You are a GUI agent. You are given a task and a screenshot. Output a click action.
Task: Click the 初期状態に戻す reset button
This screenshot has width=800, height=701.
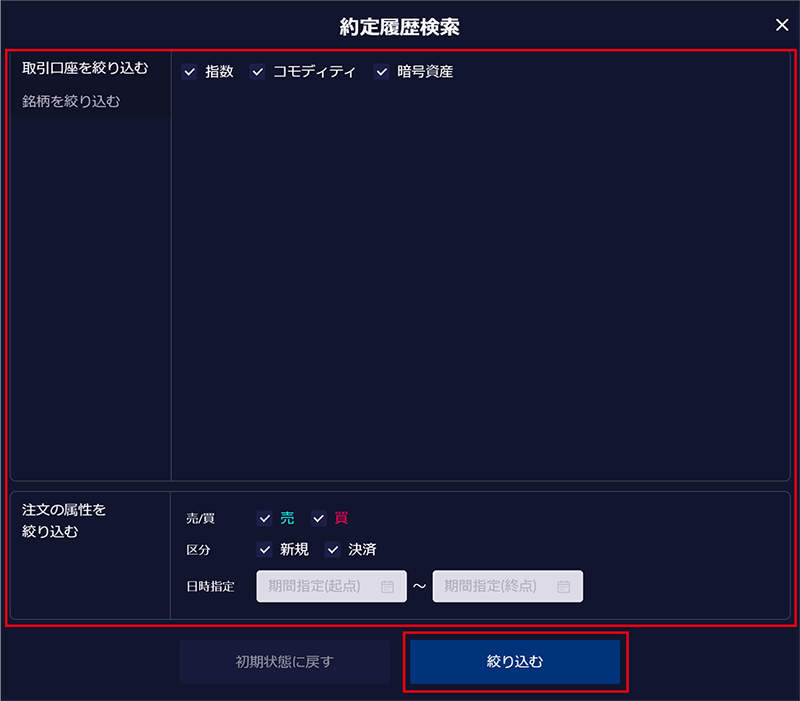pos(285,662)
